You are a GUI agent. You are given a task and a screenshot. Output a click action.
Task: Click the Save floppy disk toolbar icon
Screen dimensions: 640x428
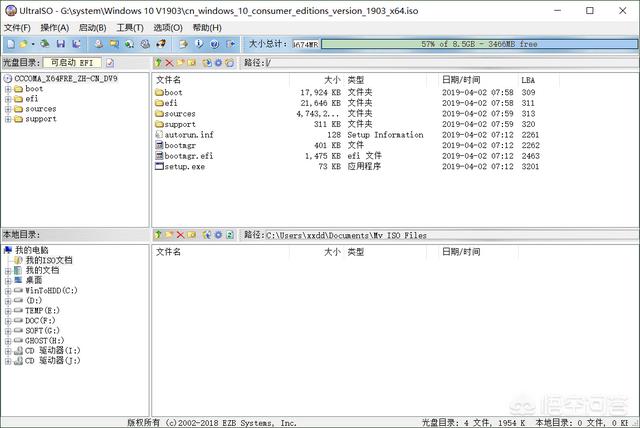[x=61, y=44]
